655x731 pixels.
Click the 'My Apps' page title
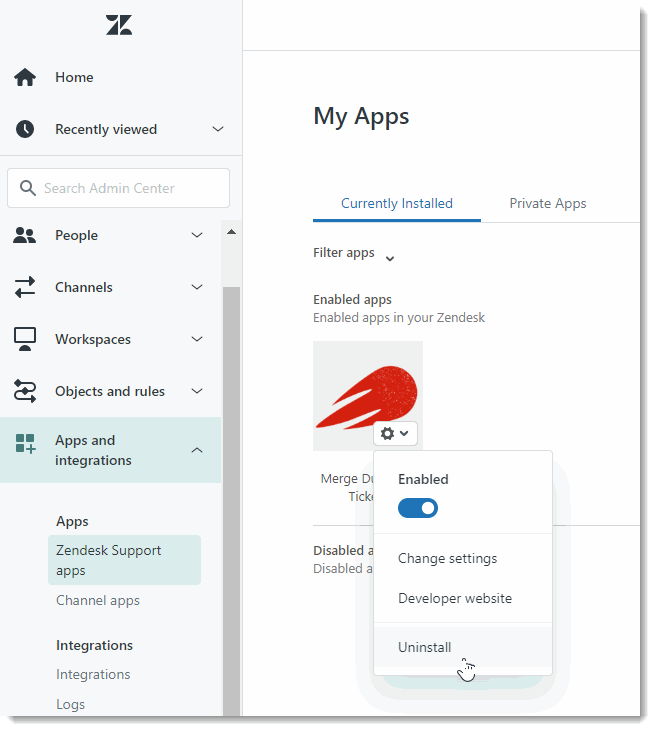coord(361,117)
